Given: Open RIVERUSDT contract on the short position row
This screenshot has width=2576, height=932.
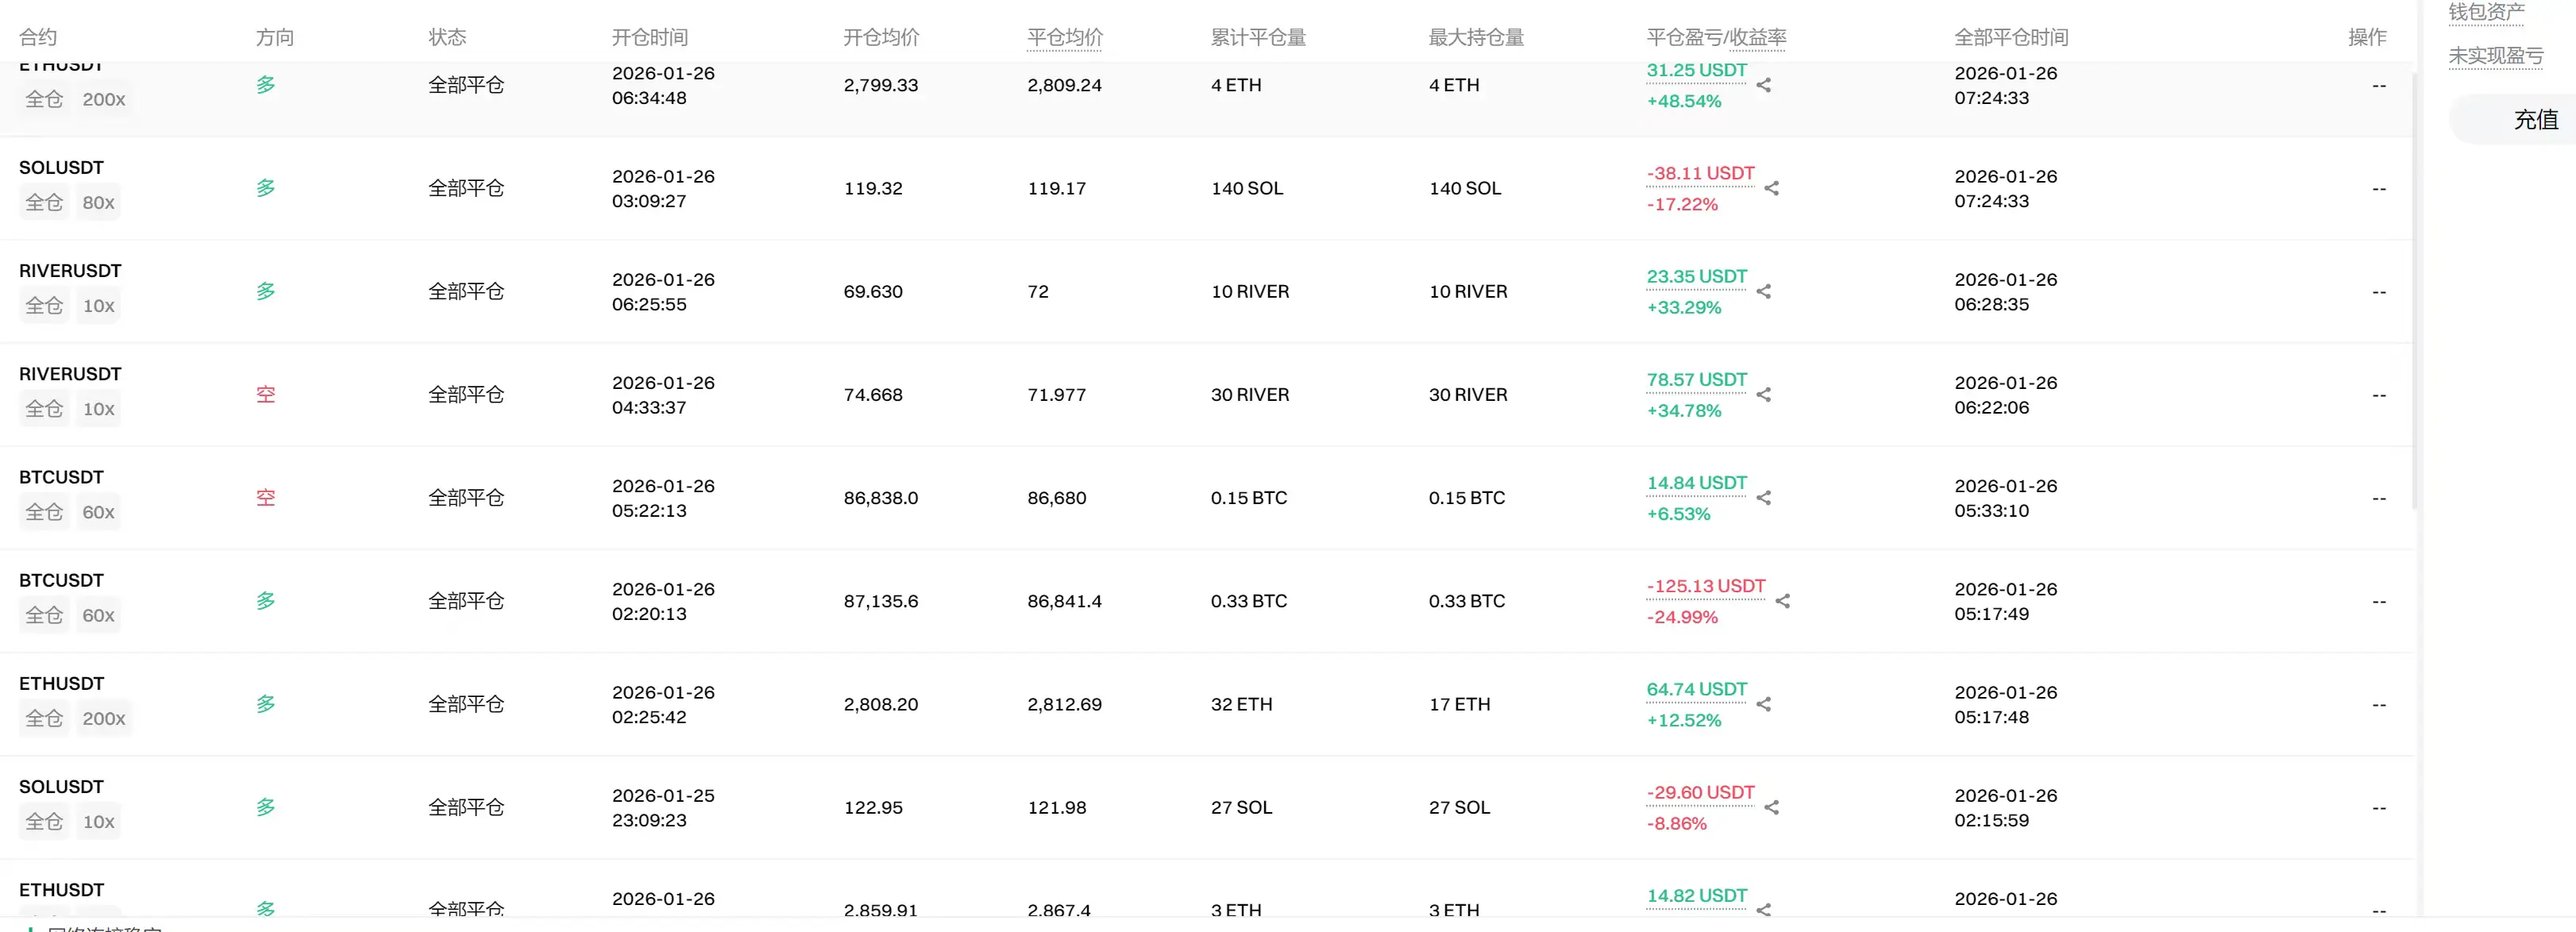Looking at the screenshot, I should [70, 374].
